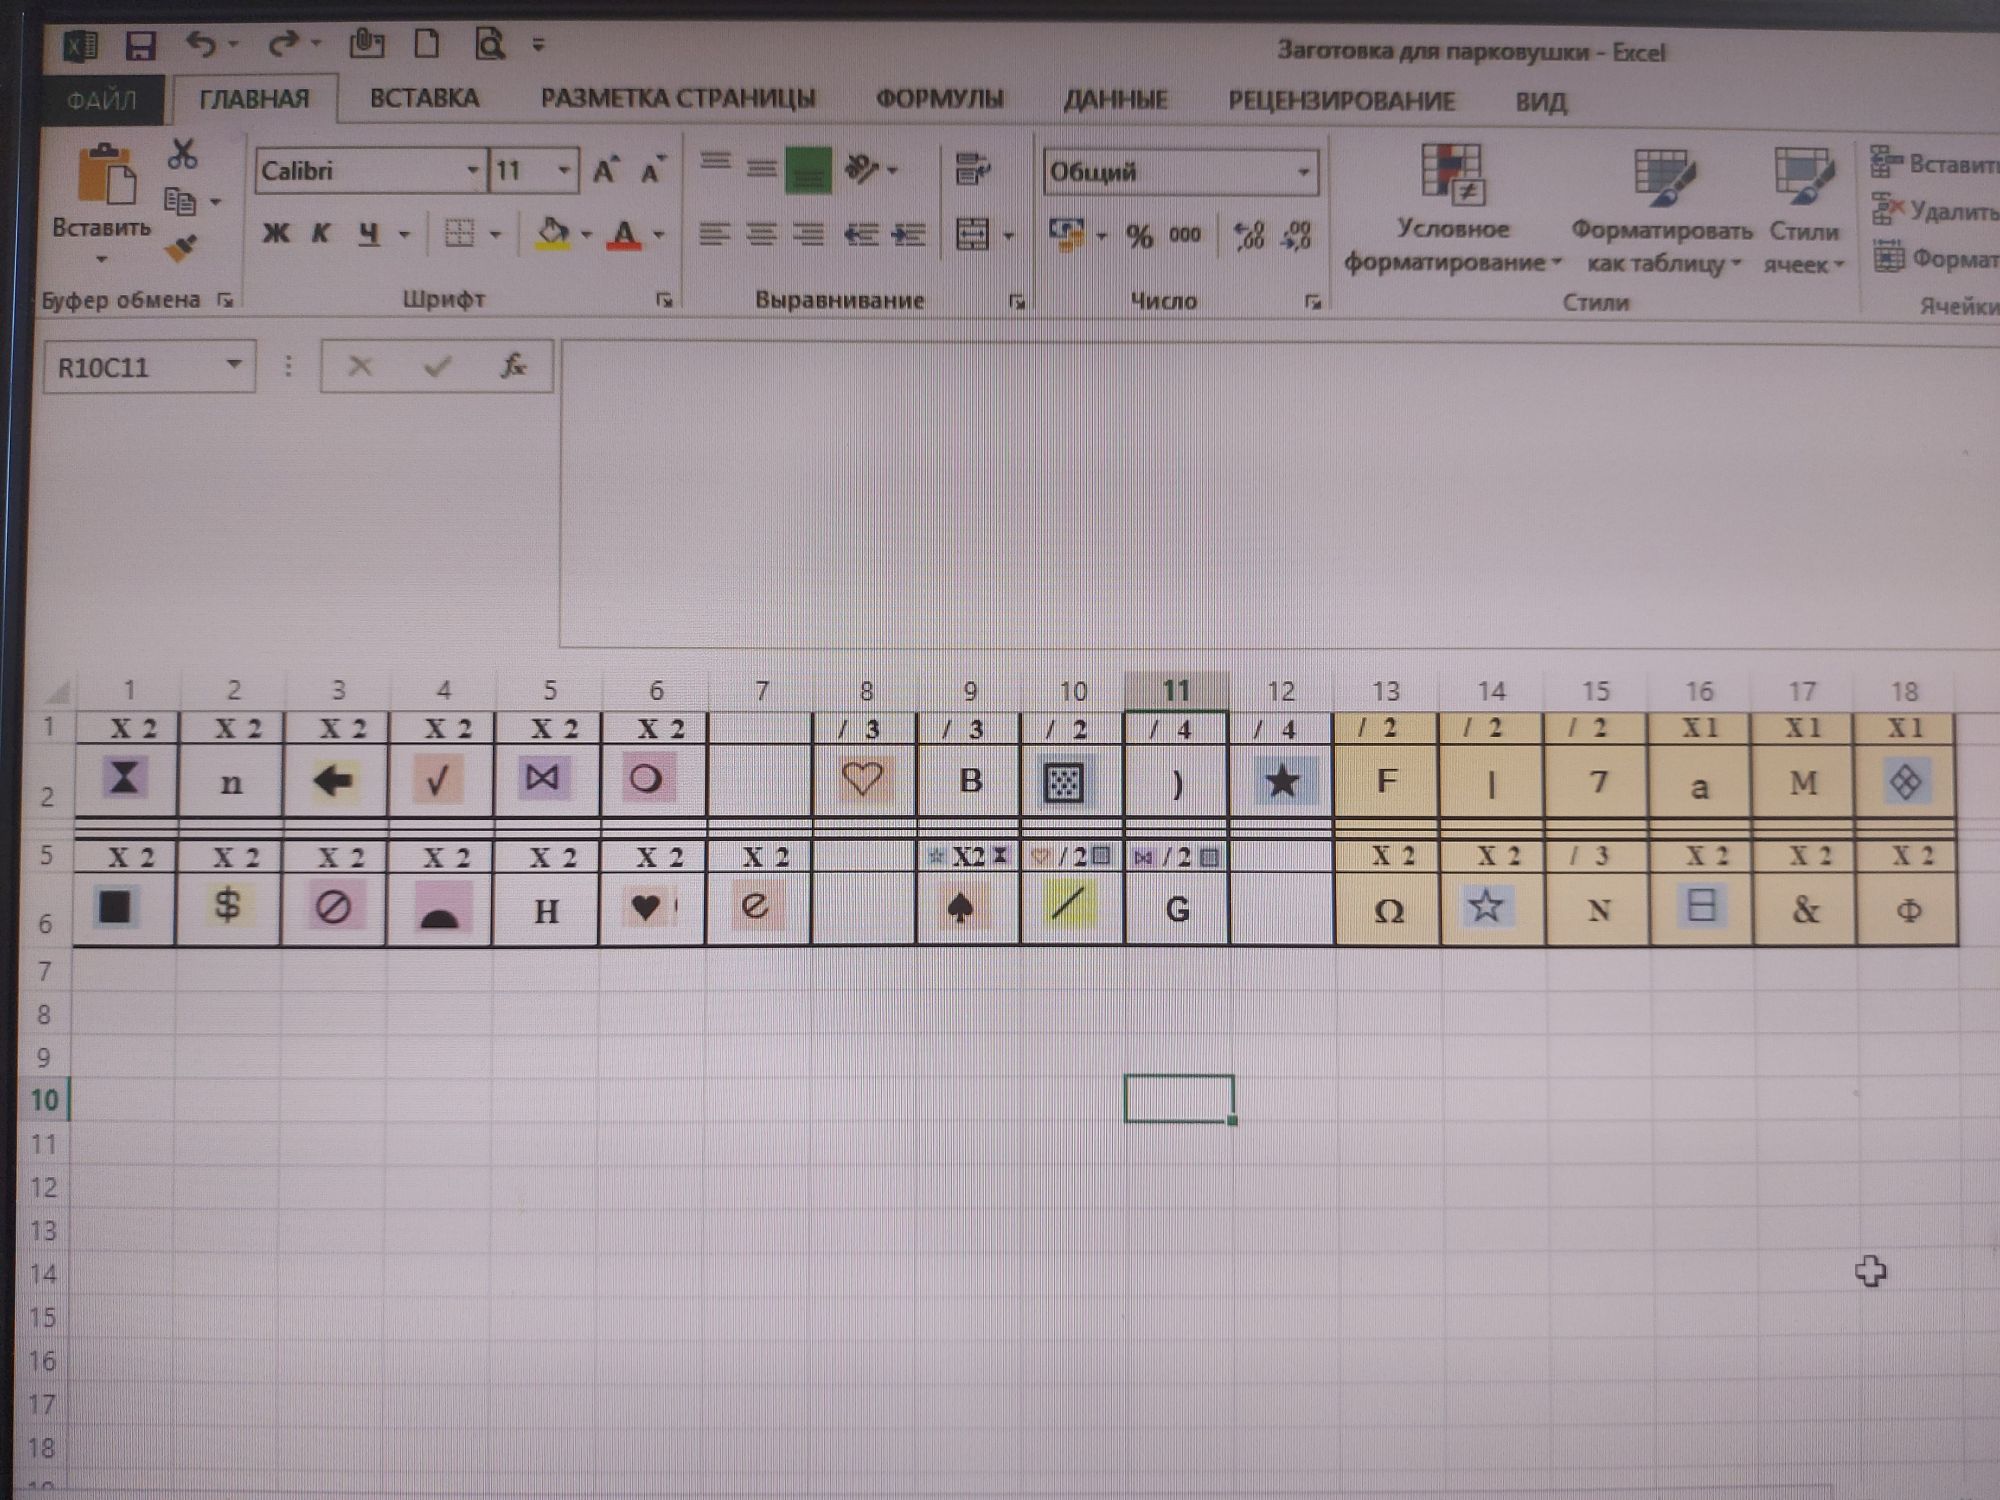Select the cell containing the Ω symbol

pyautogui.click(x=1388, y=910)
